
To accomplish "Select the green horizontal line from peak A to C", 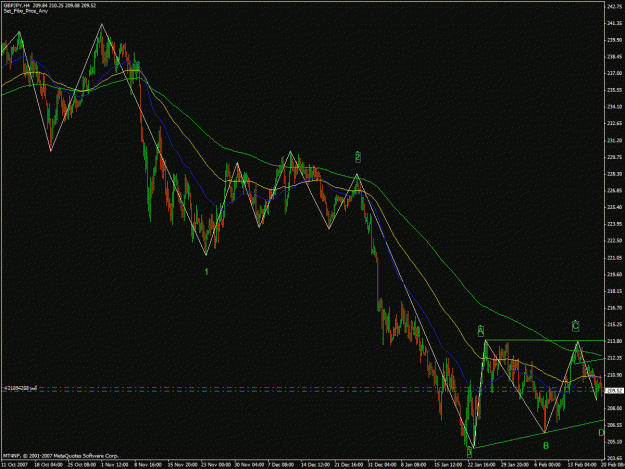I will (544, 340).
